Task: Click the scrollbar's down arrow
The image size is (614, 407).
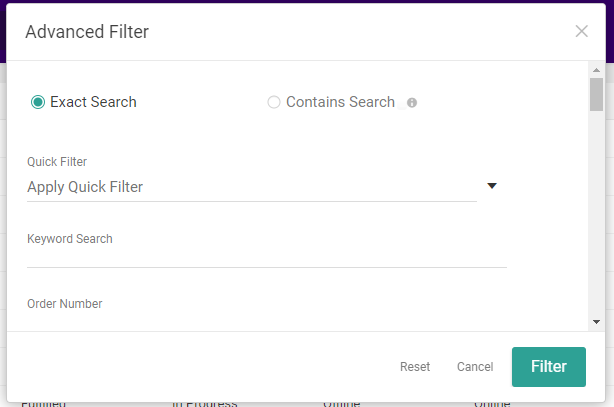Action: coord(596,322)
